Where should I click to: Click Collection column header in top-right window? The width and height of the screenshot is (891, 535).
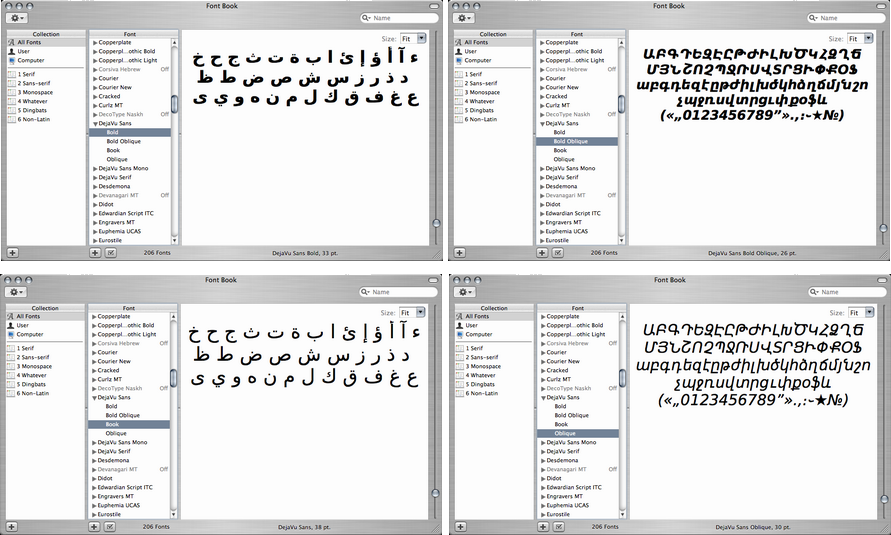[x=491, y=34]
